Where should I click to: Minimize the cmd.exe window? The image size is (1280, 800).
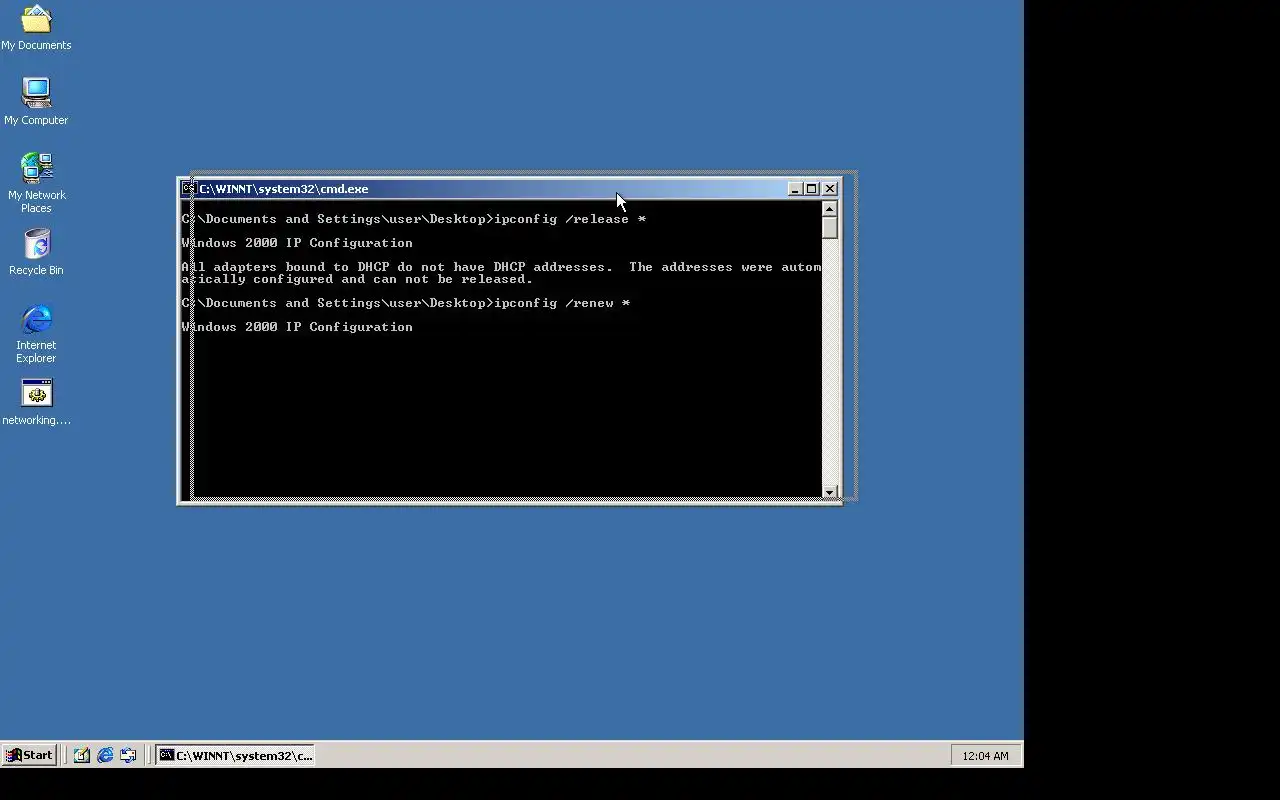(x=795, y=188)
